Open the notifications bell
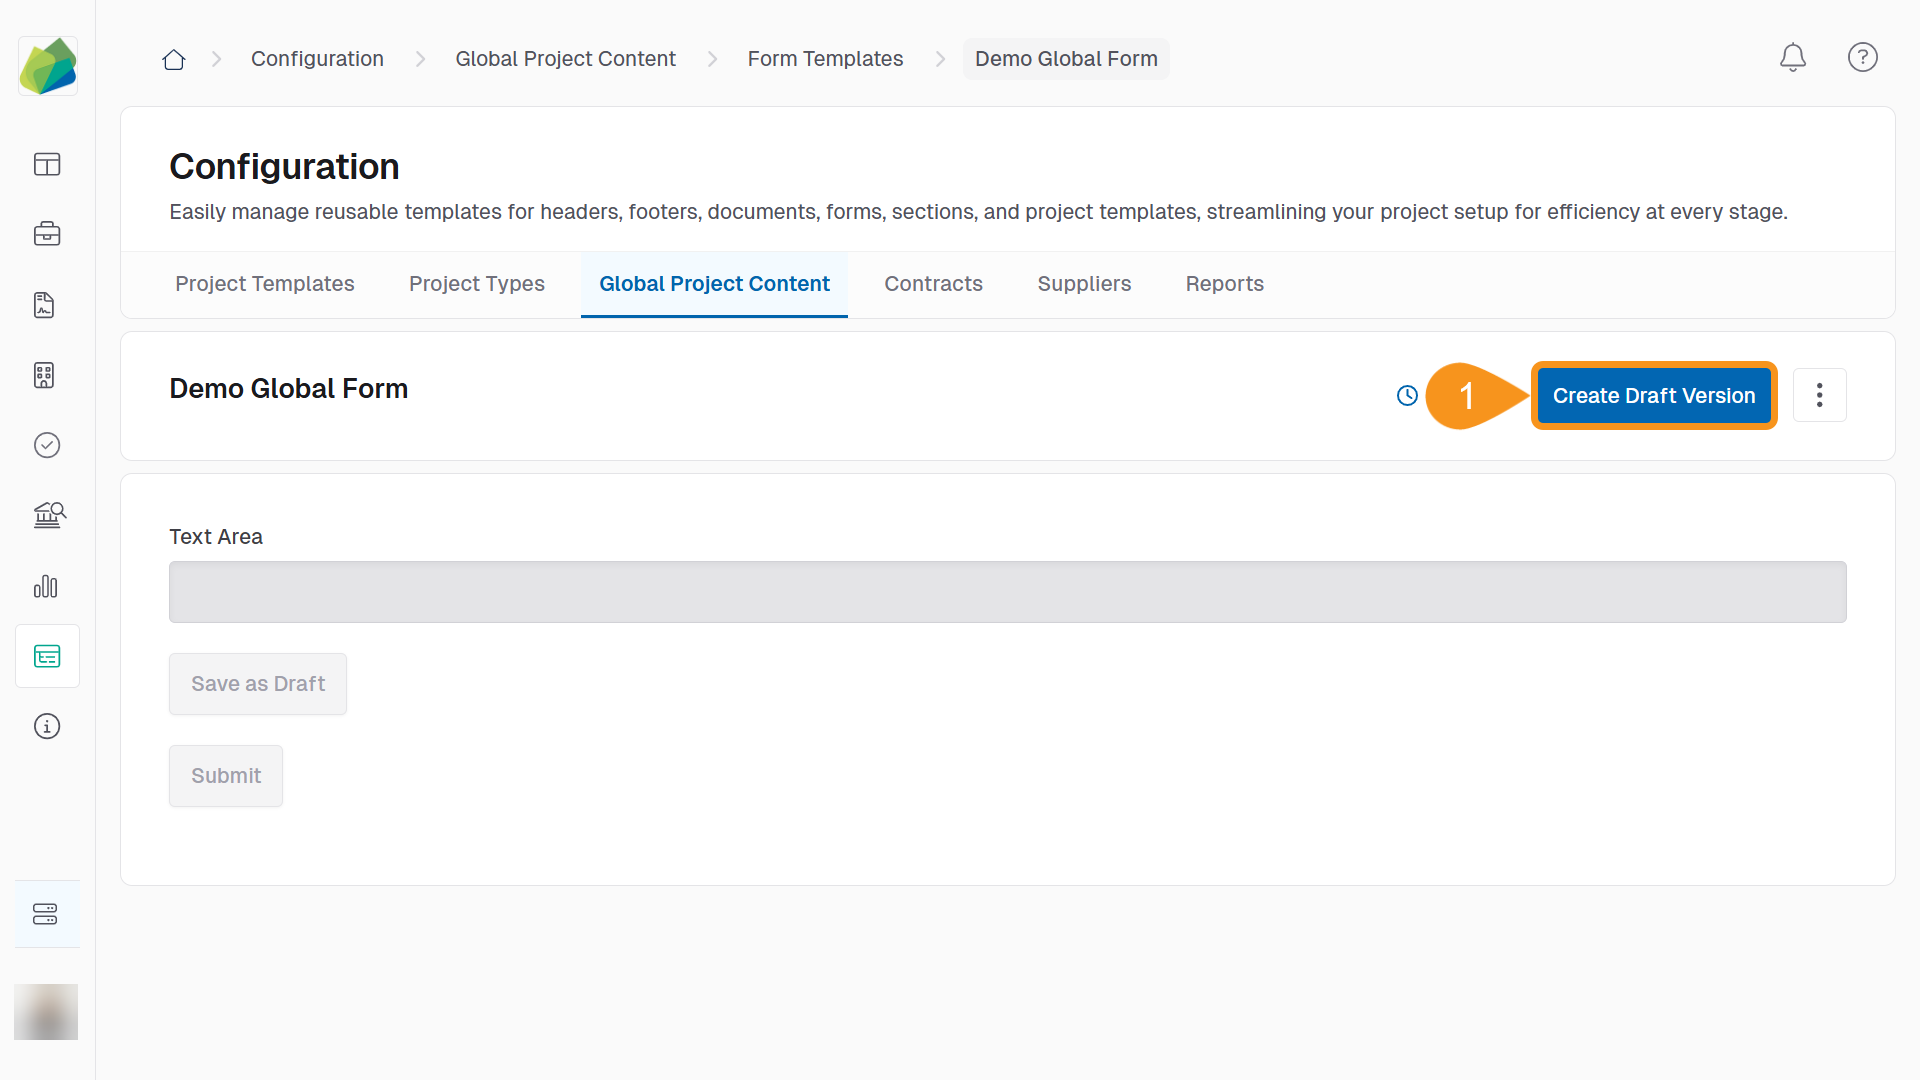The width and height of the screenshot is (1920, 1080). pos(1792,58)
